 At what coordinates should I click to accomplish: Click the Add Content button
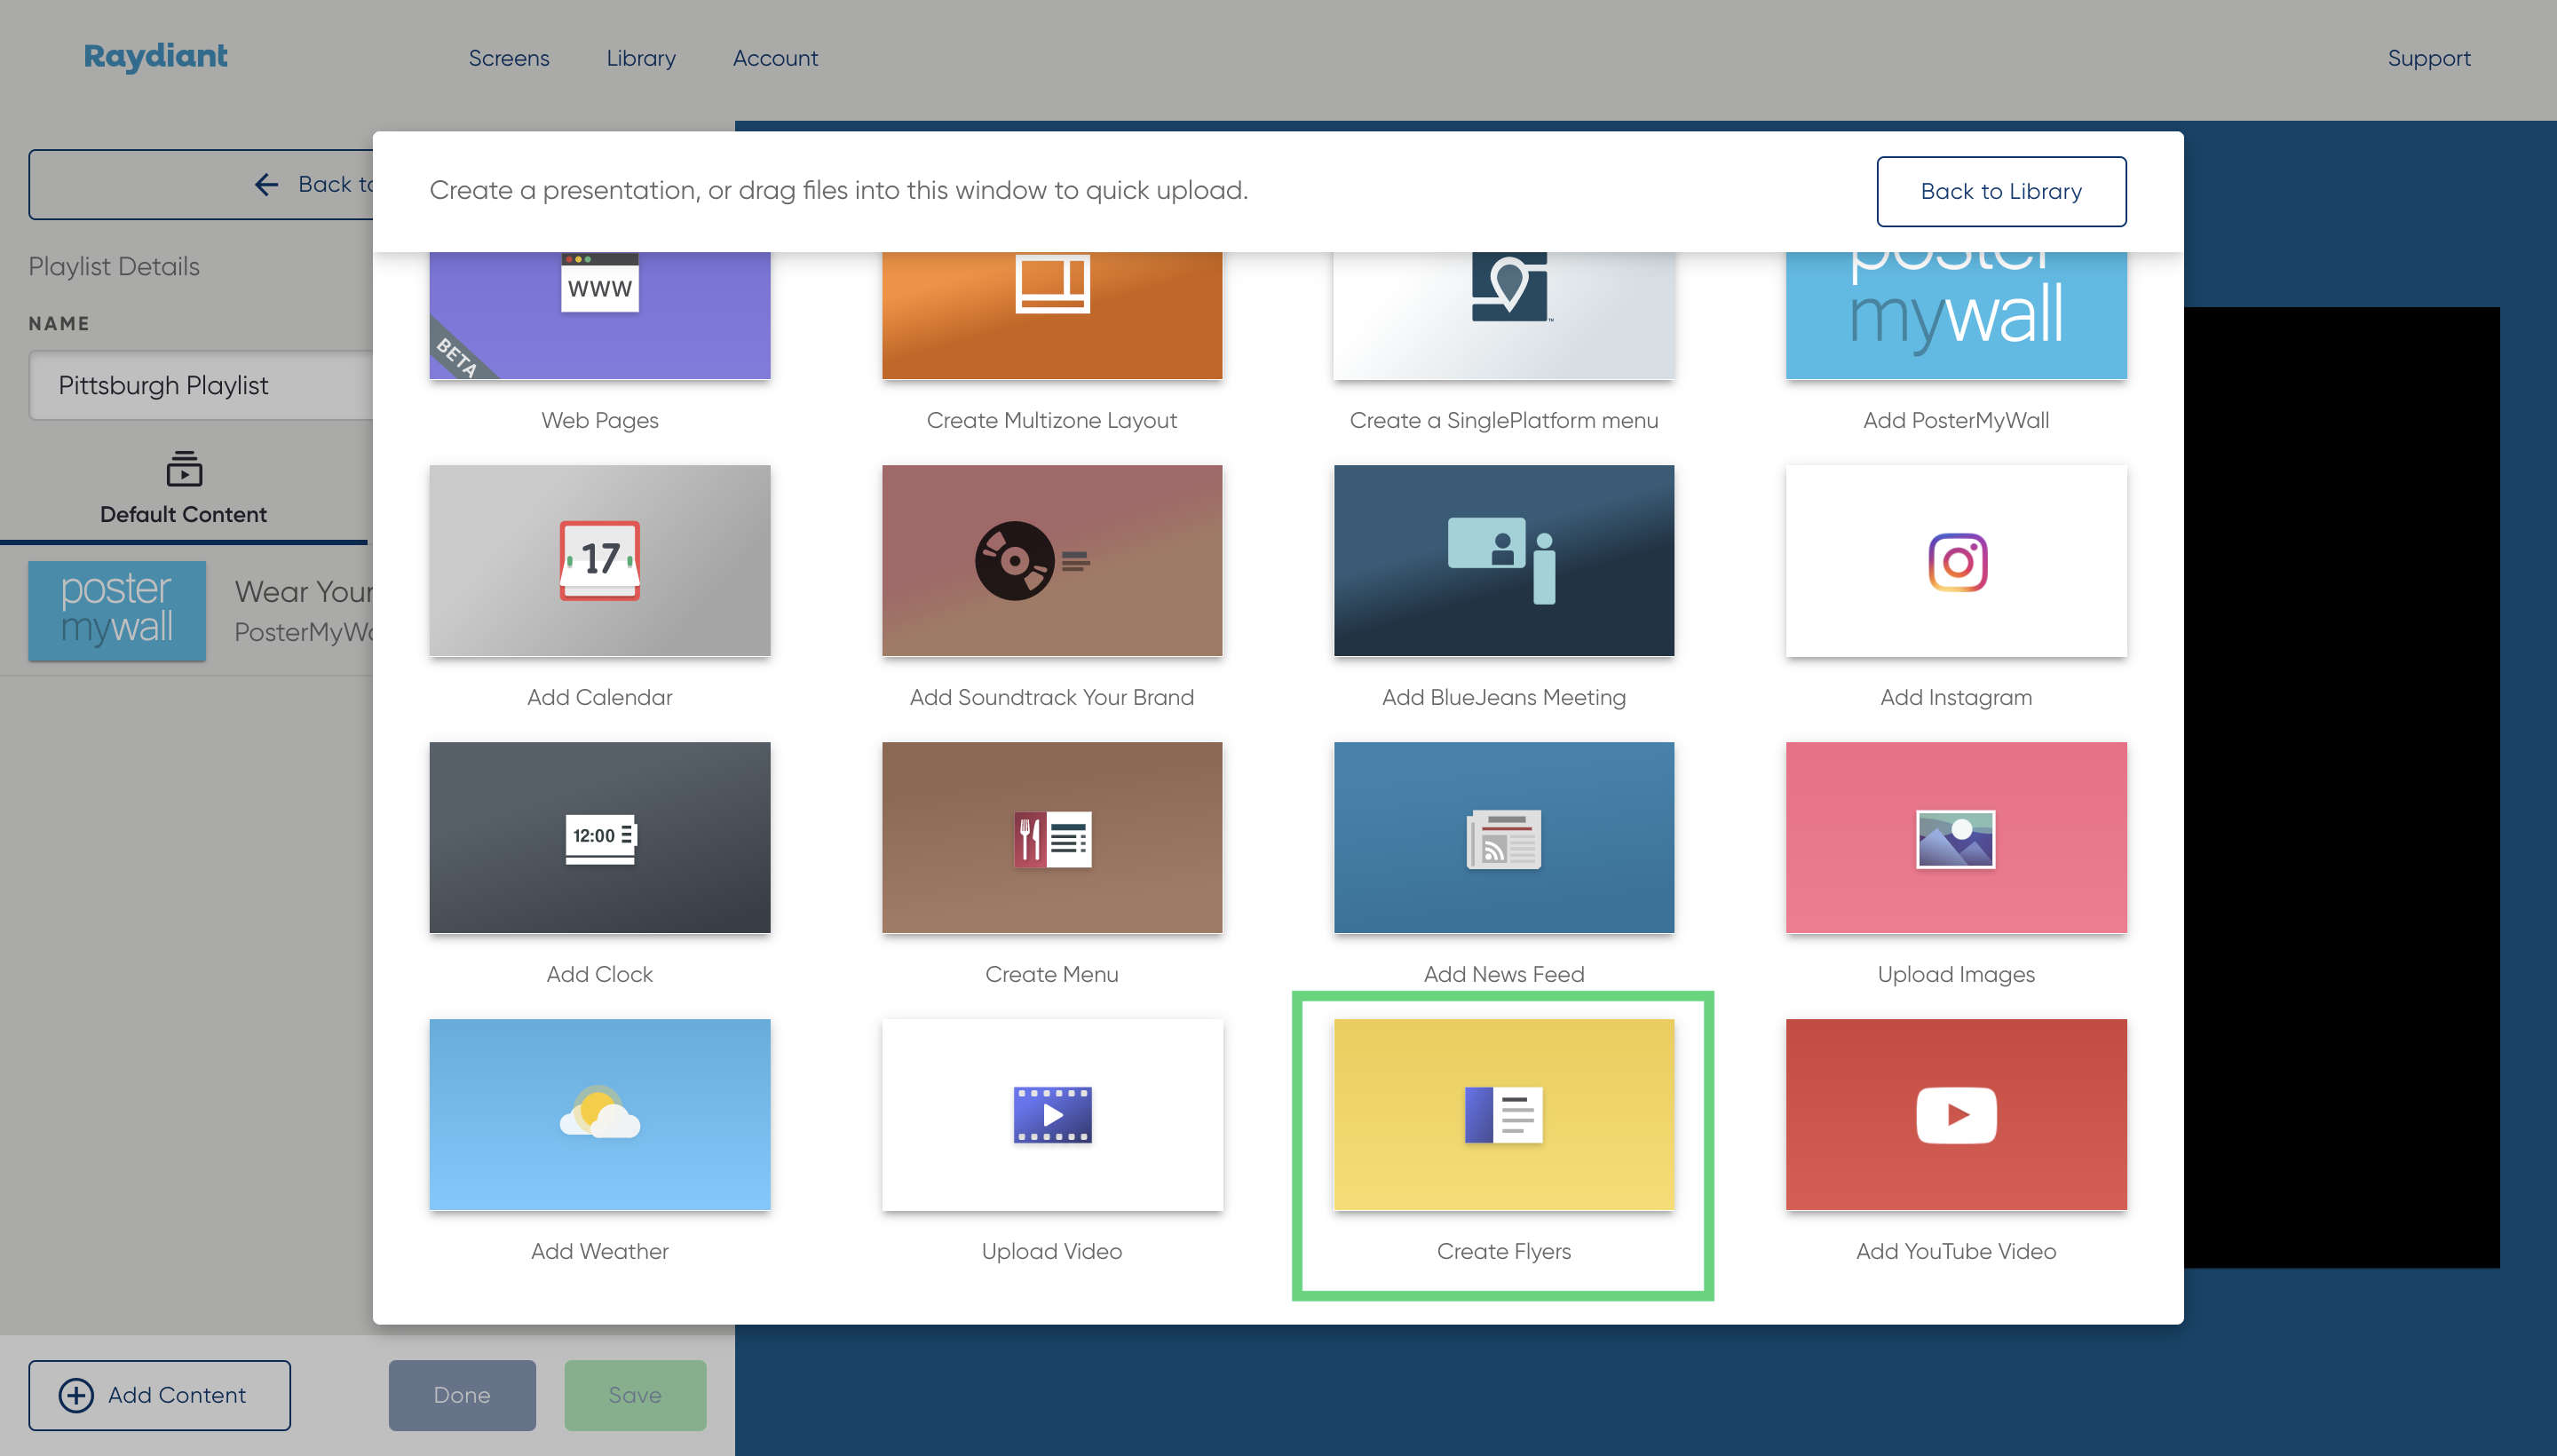[x=159, y=1394]
